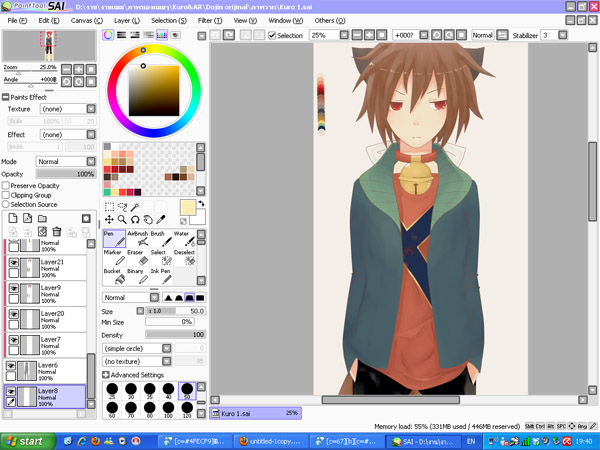Screen dimensions: 600x450
Task: Adjust the brush Density slider
Action: pos(176,335)
